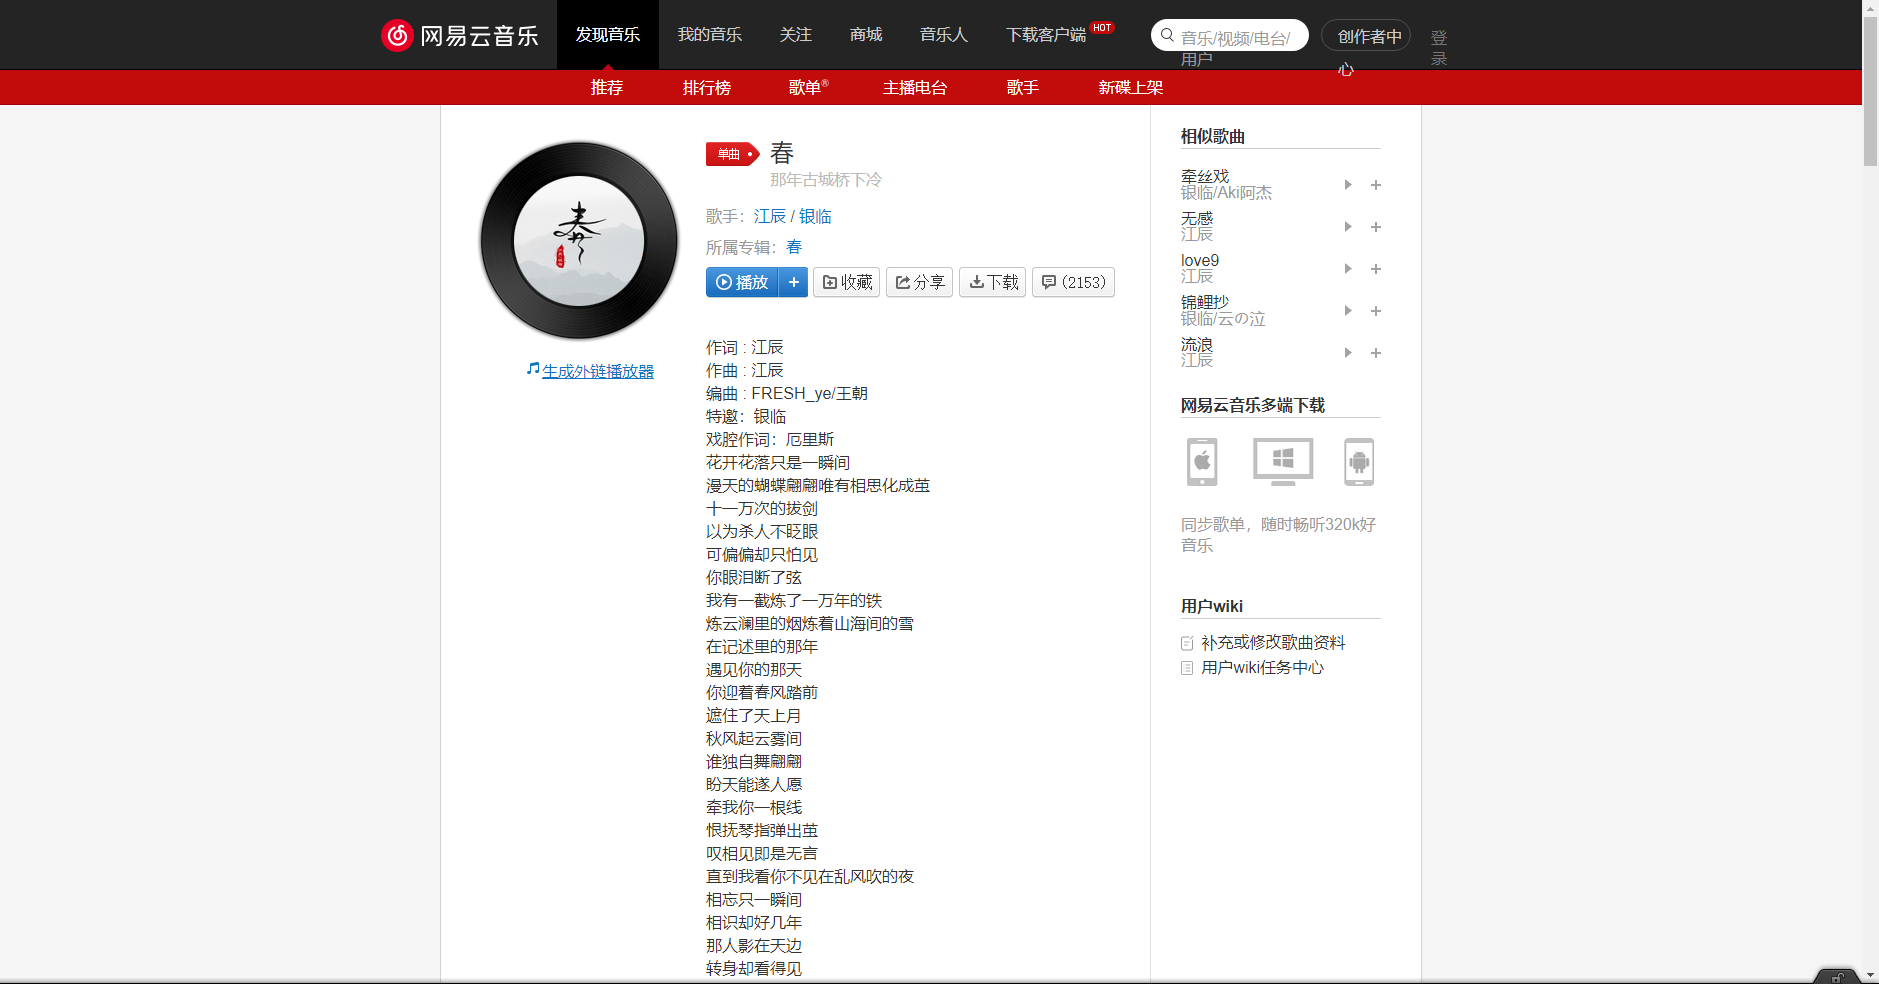Click the iPhone download icon under 网易云音乐多端下载
Screen dimensions: 1879x984
pyautogui.click(x=1201, y=462)
